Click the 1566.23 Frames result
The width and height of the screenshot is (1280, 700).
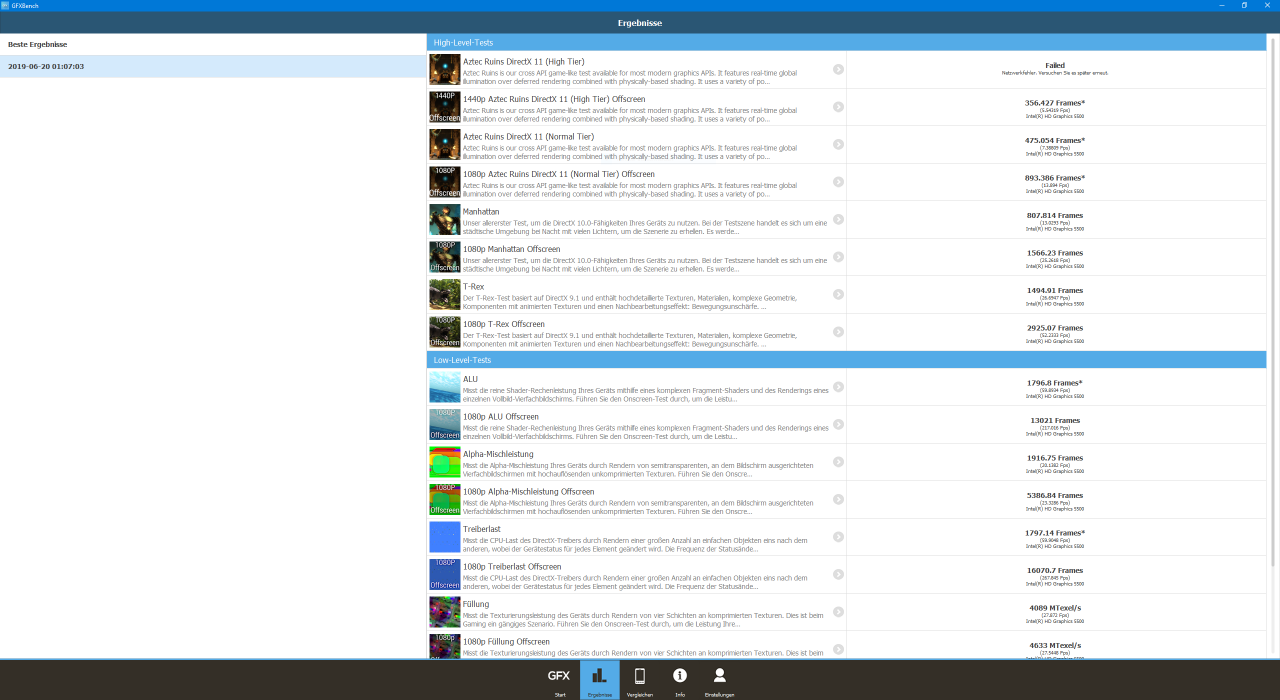click(x=1055, y=253)
